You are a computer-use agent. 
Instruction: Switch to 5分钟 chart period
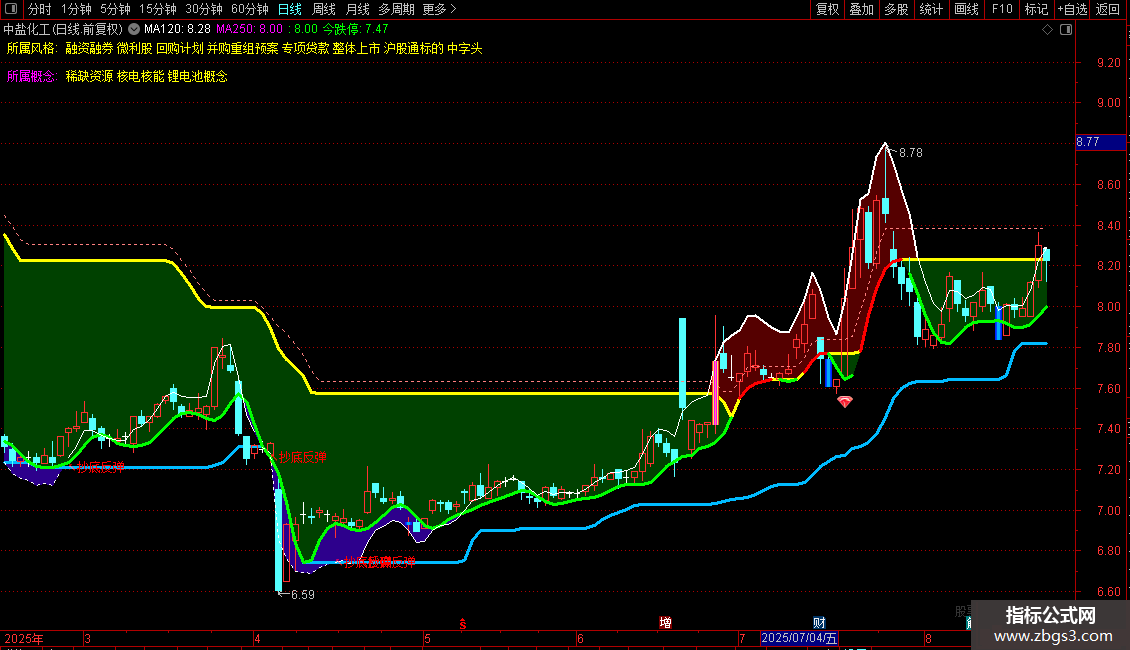point(115,9)
